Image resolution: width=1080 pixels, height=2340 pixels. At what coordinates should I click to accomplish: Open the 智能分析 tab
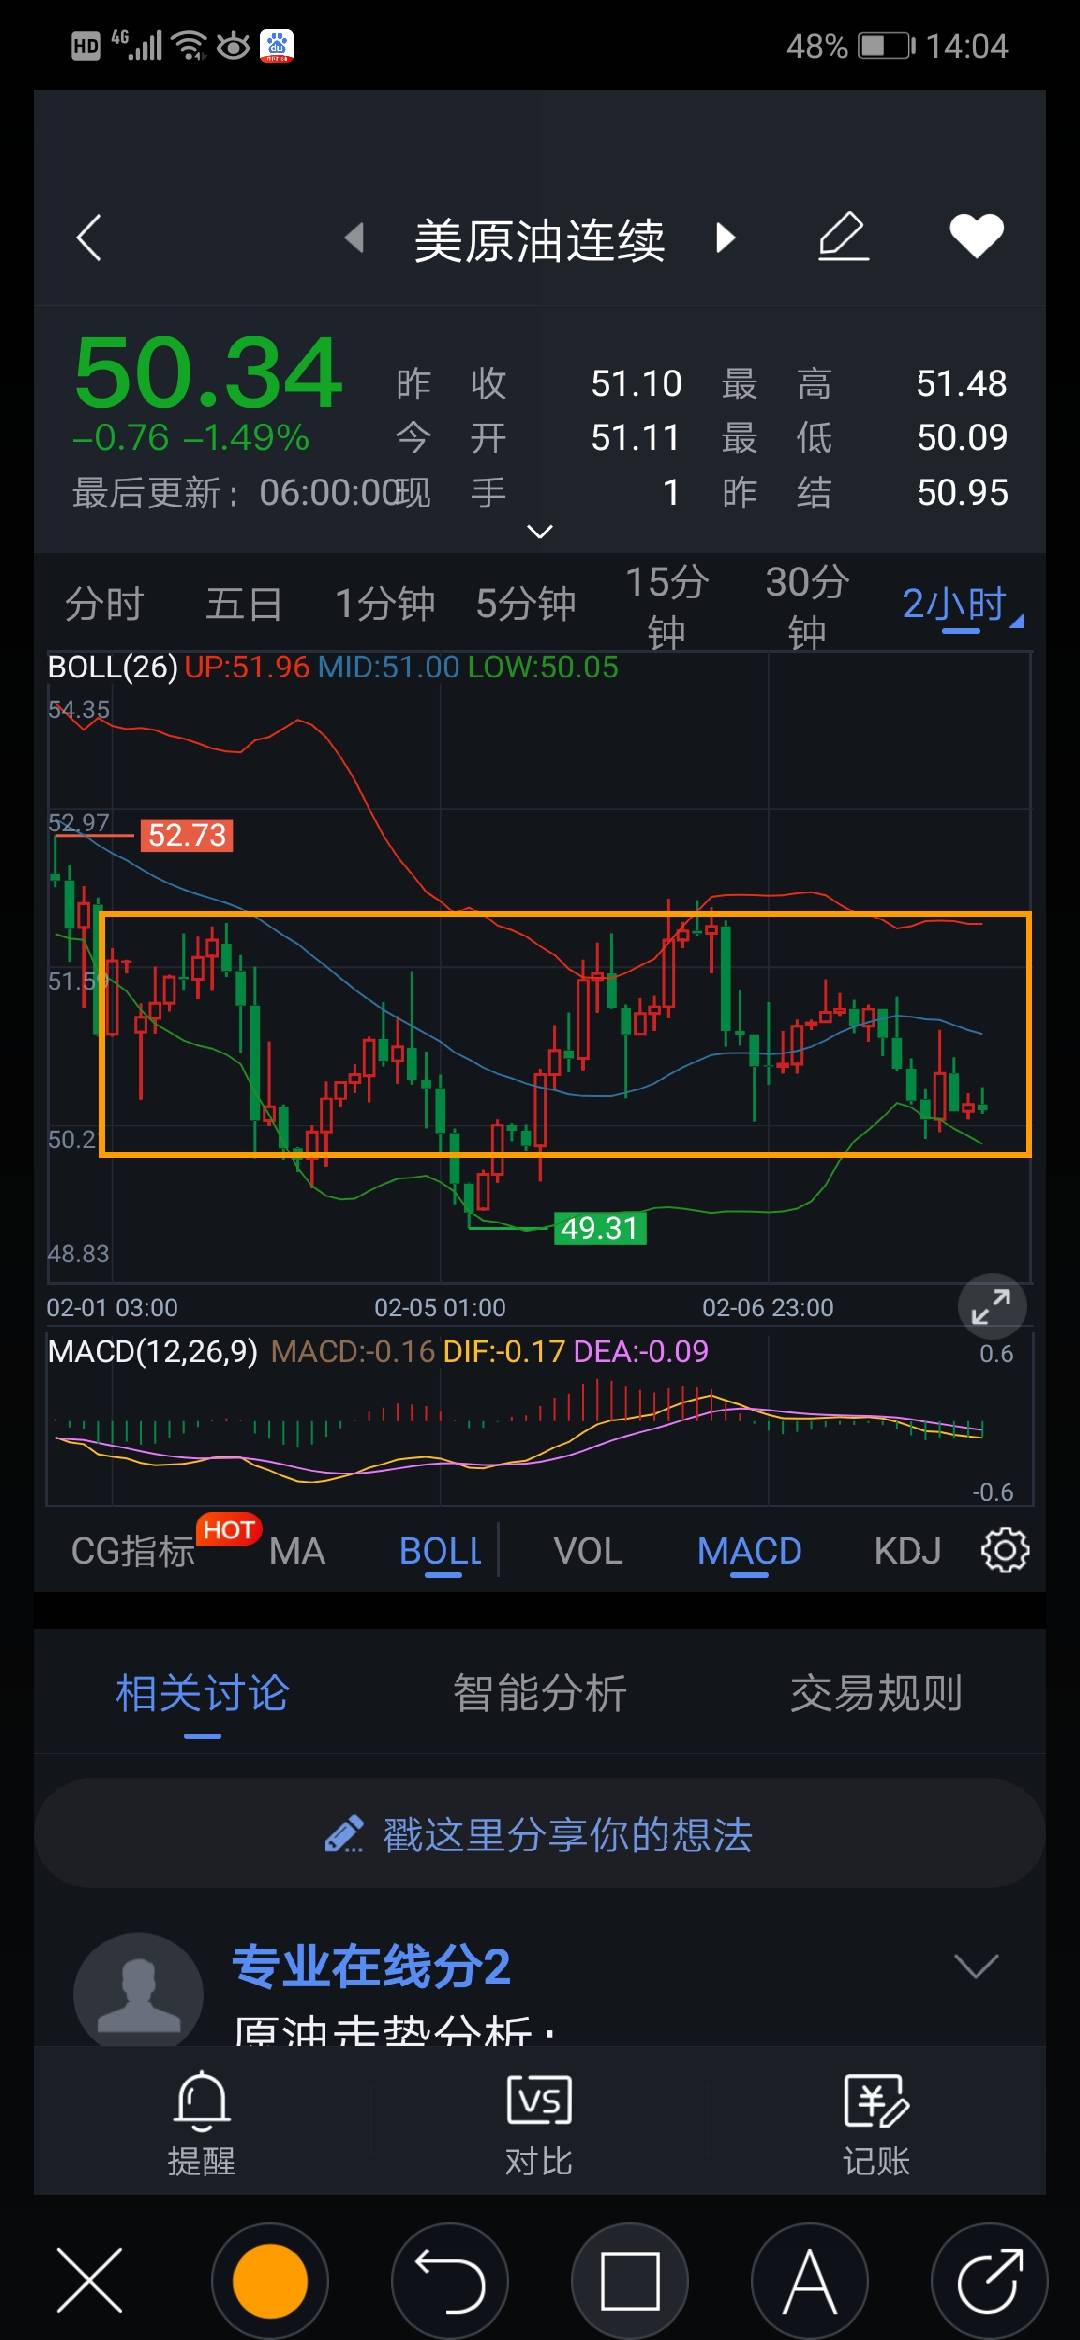coord(540,1693)
